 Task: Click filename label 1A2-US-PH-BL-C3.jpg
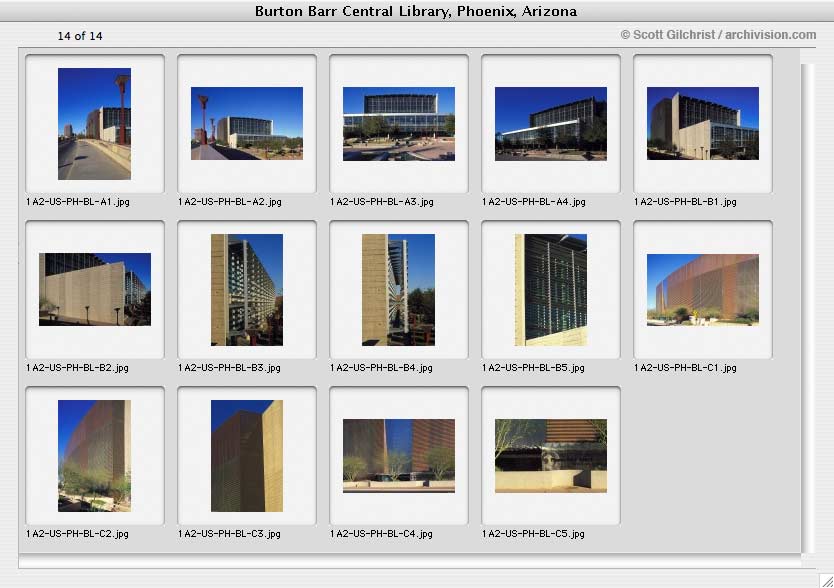click(229, 534)
